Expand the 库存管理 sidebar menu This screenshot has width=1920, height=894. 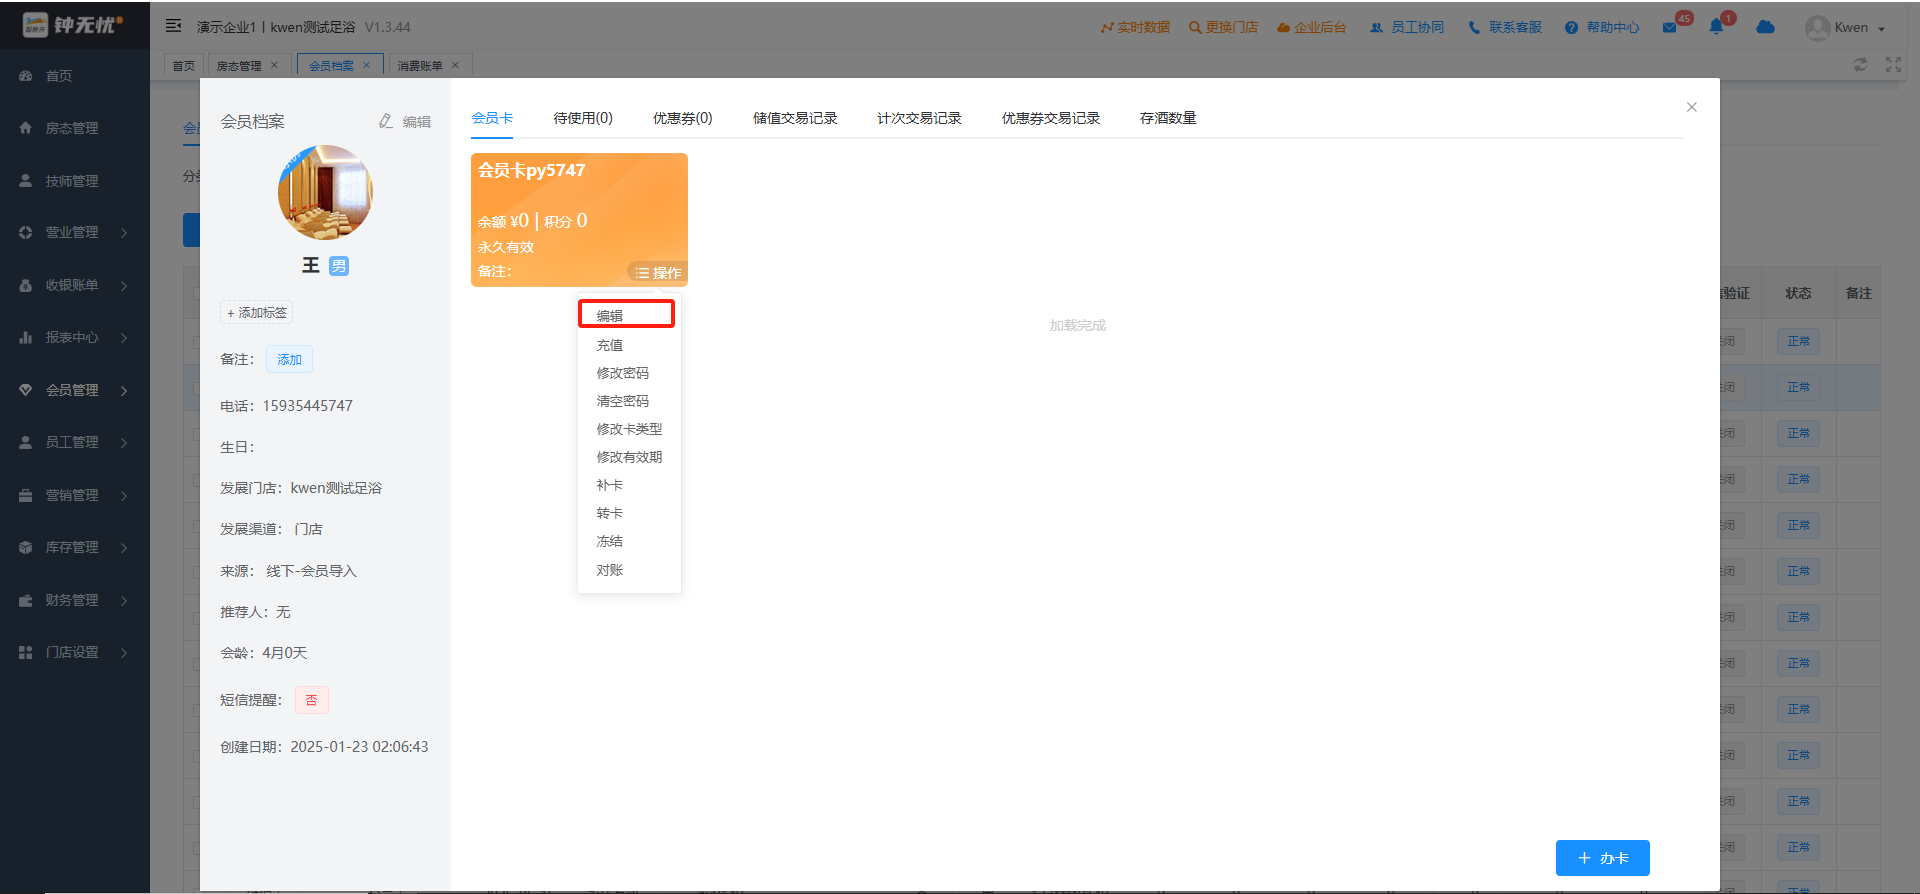pos(74,547)
